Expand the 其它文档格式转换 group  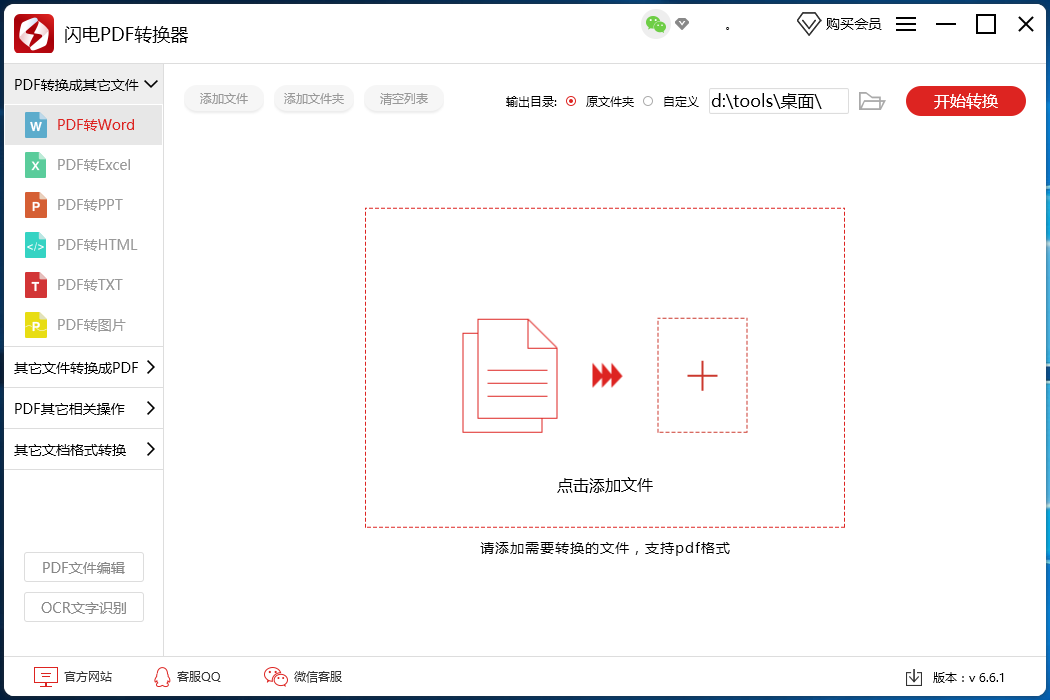click(x=83, y=449)
